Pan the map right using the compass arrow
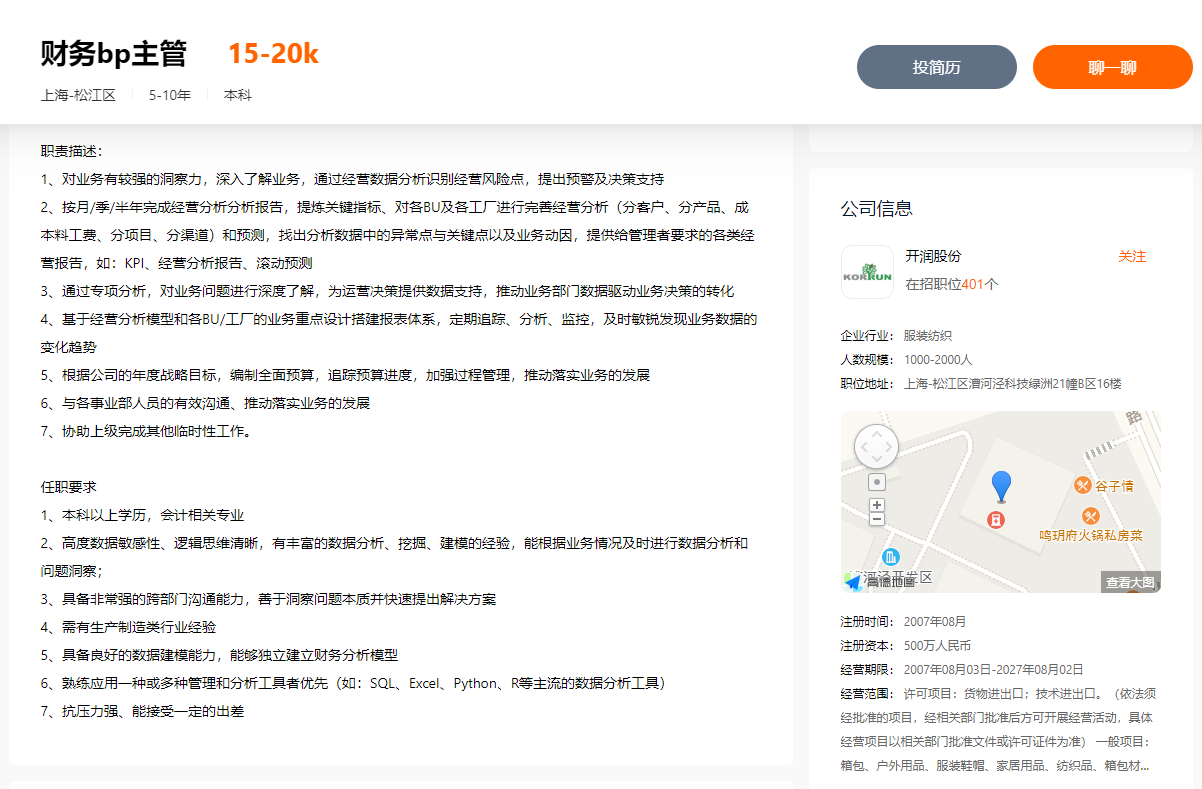Screen dimensions: 1202x789 (890, 447)
